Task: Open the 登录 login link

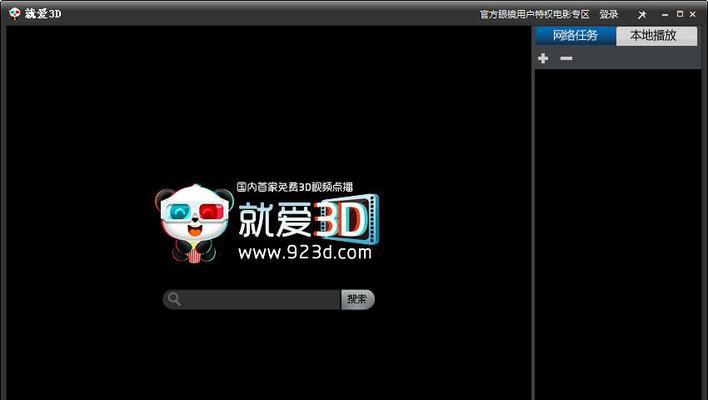Action: (x=609, y=14)
